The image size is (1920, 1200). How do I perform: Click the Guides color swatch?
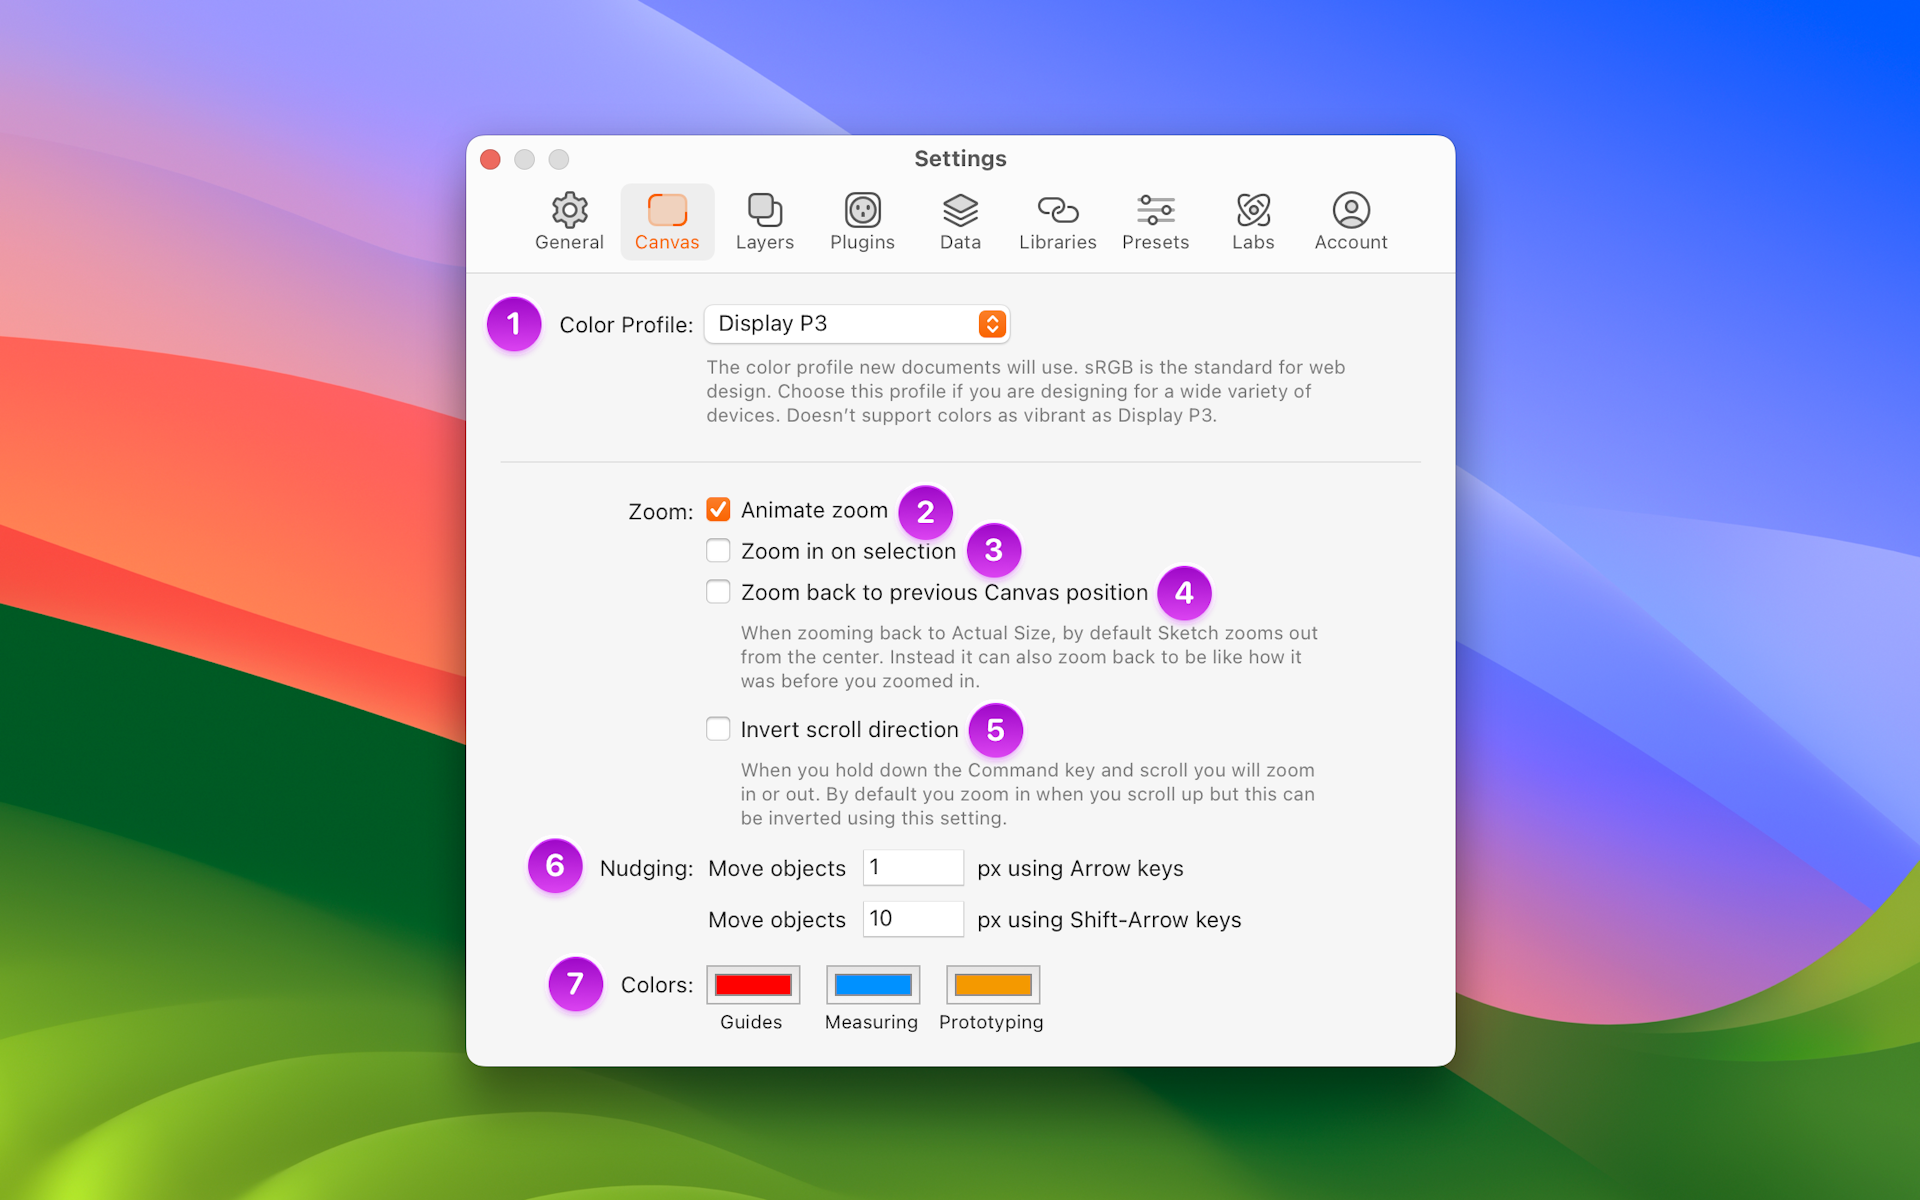[x=753, y=984]
